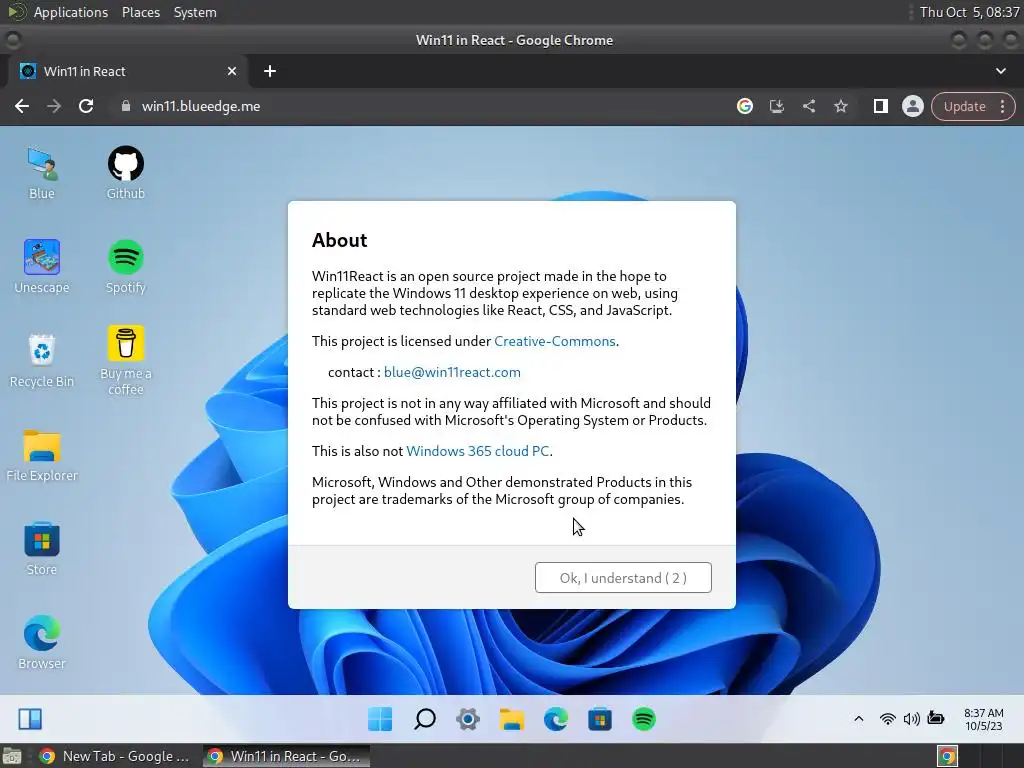The image size is (1024, 768).
Task: Click Ok, I understand button
Action: pos(623,577)
